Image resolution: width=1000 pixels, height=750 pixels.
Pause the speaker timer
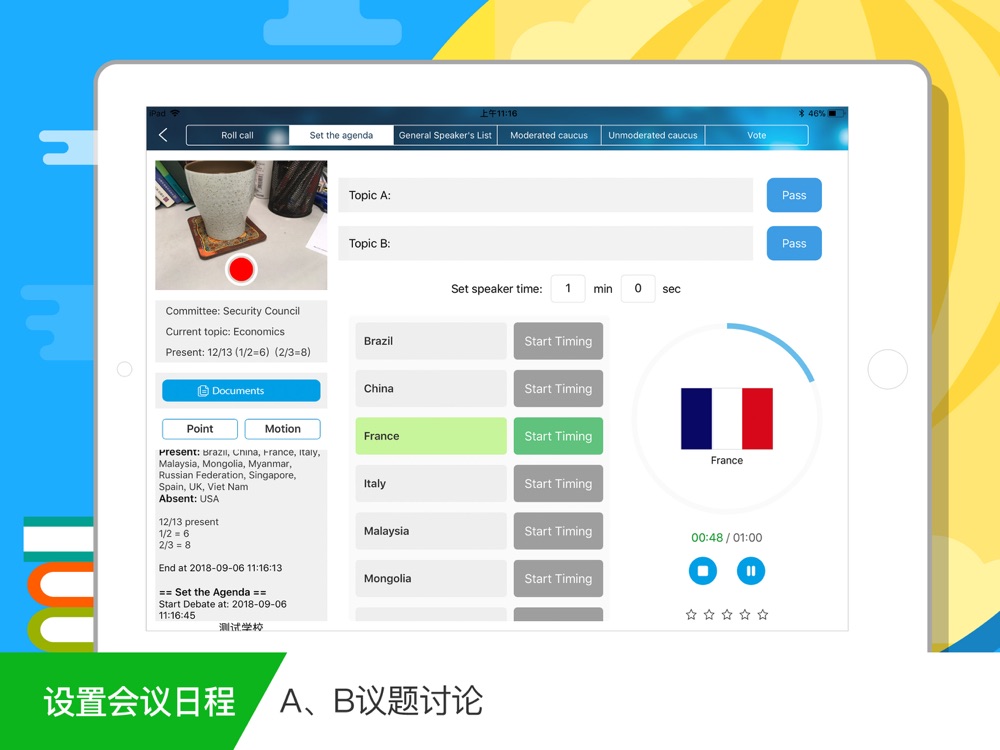[751, 571]
